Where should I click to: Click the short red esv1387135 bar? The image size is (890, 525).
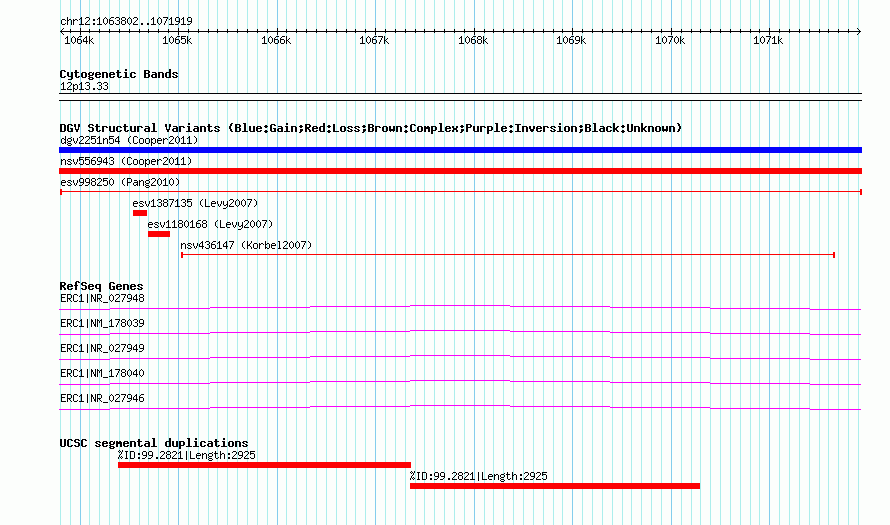140,213
